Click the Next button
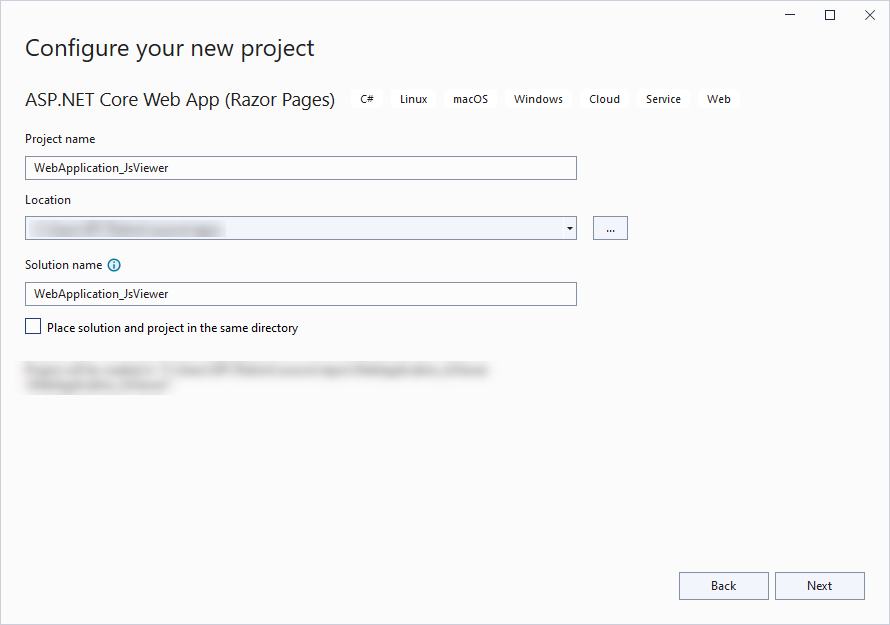Screen dimensions: 890x625 (820, 586)
